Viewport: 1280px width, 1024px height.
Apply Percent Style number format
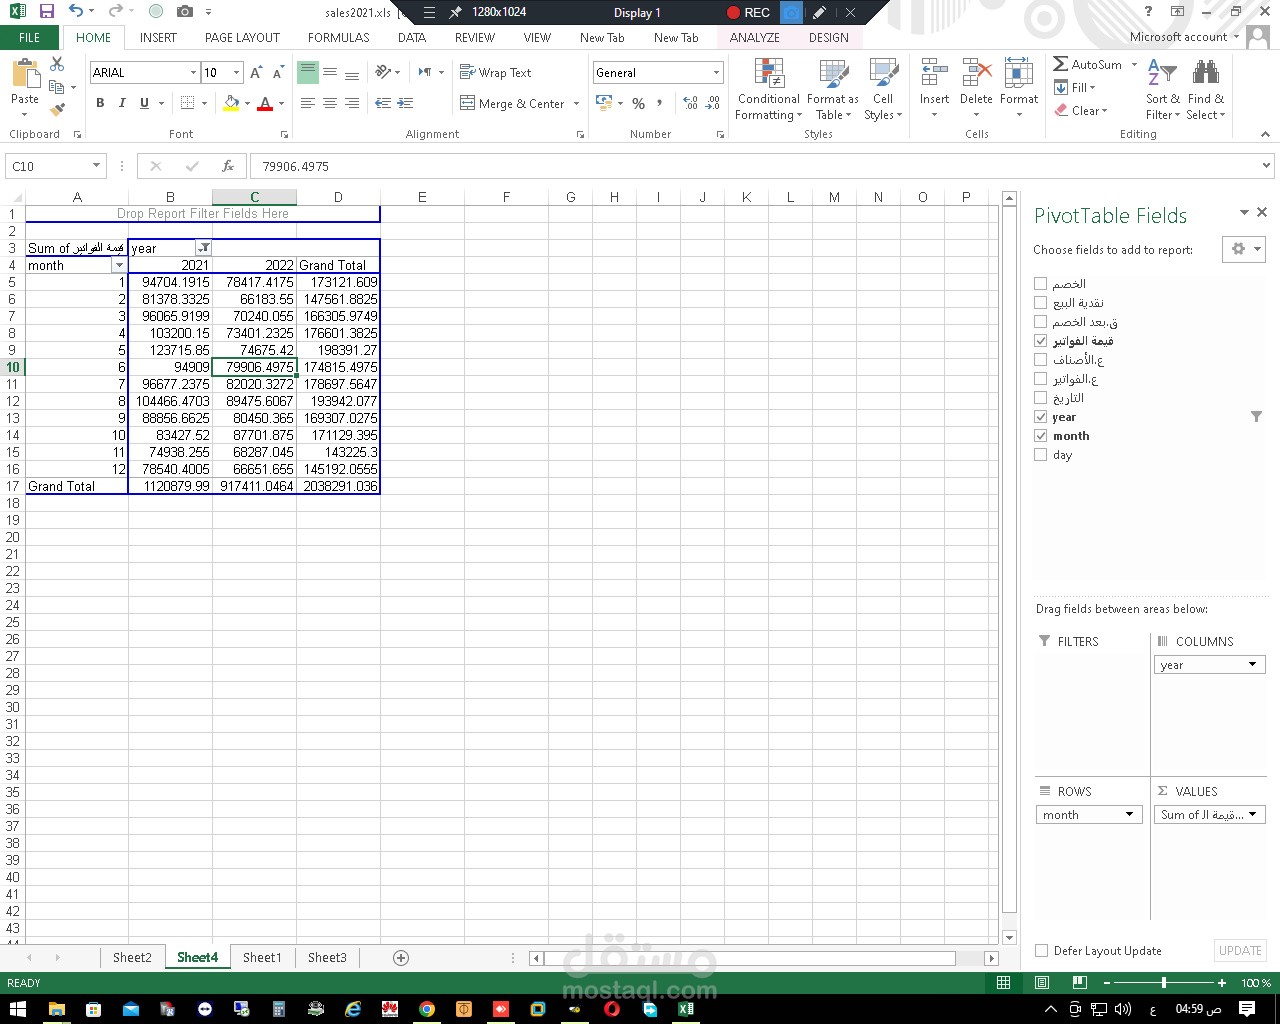[x=638, y=103]
